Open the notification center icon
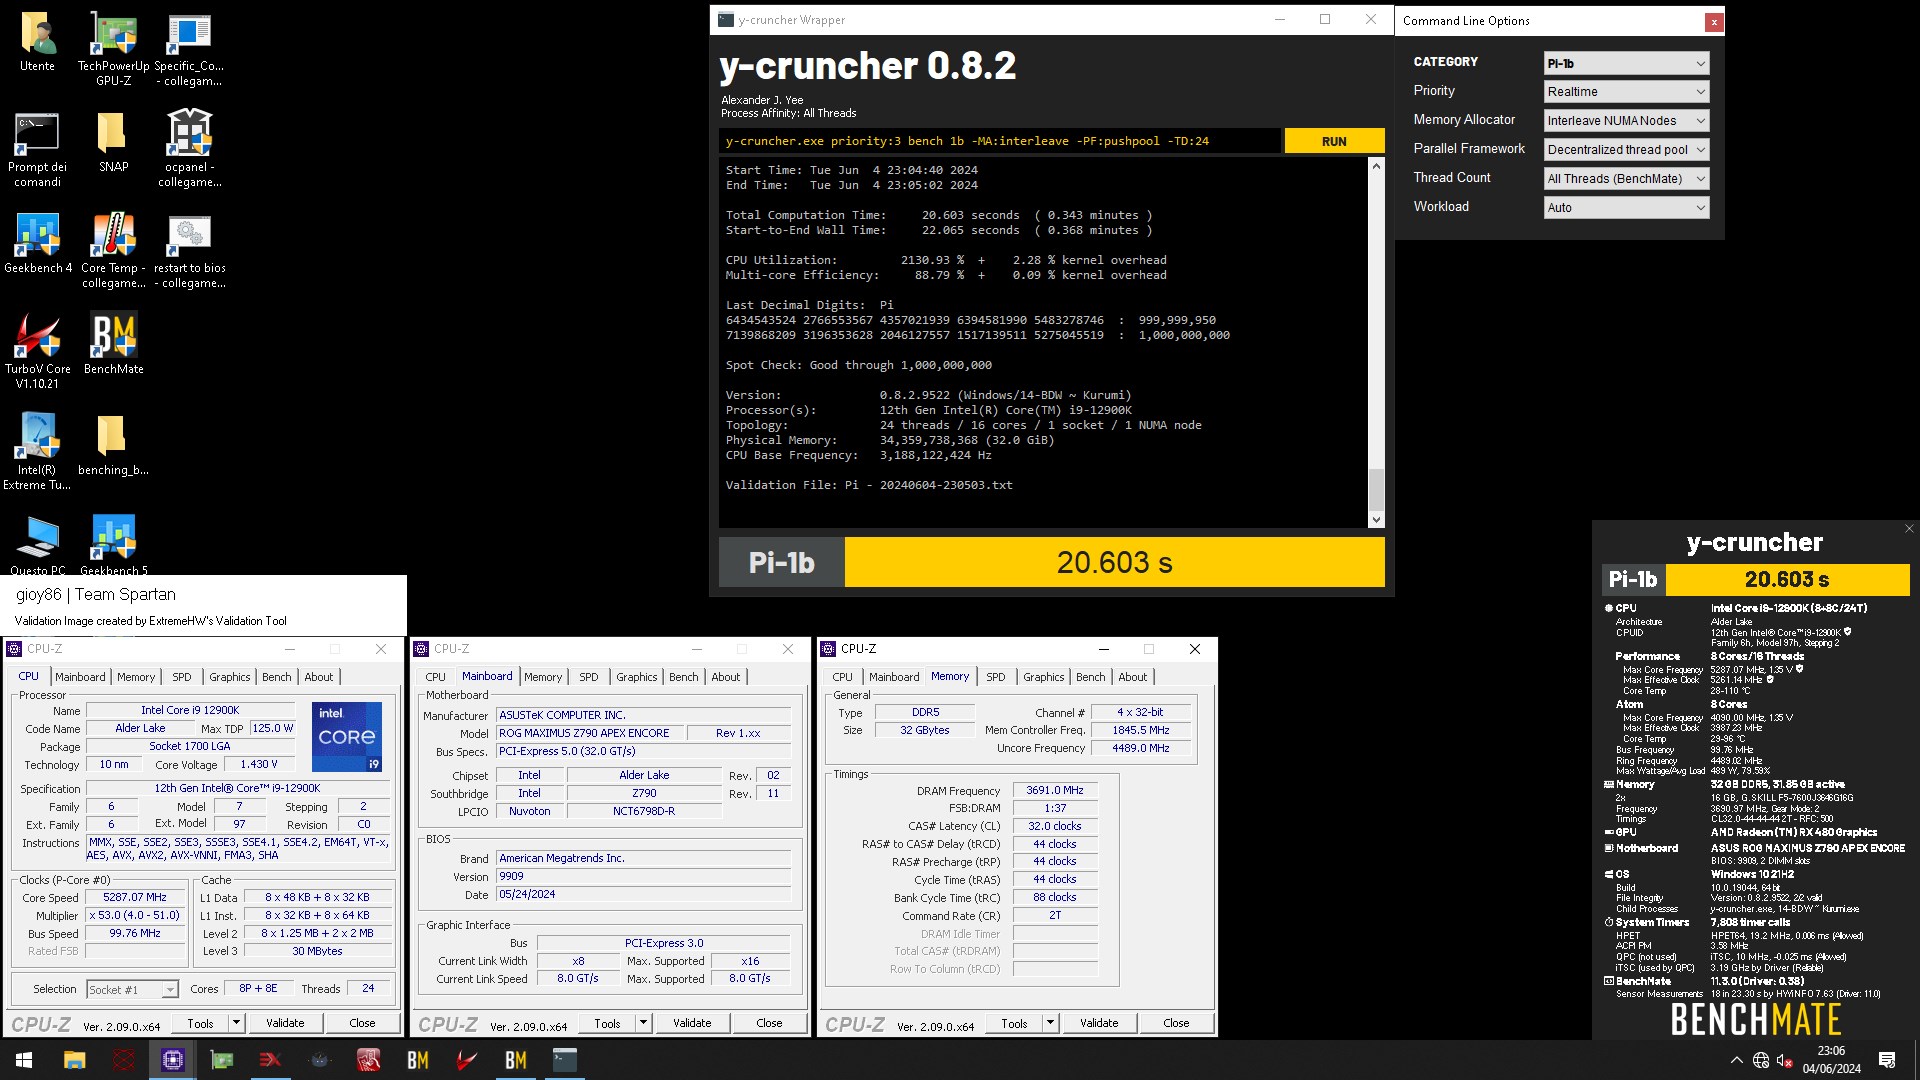 pyautogui.click(x=1887, y=1060)
